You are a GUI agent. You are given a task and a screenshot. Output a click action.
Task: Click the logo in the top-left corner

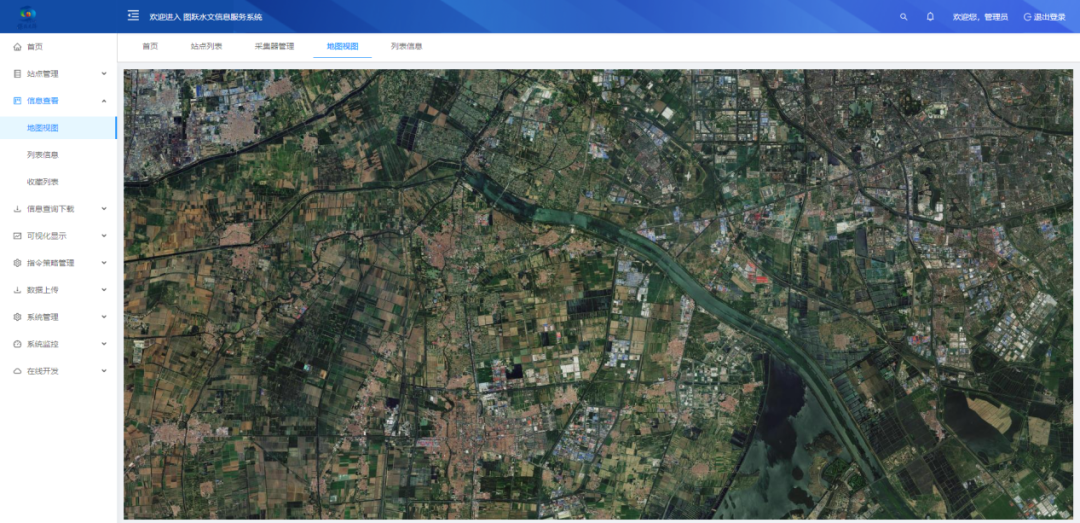[x=25, y=16]
